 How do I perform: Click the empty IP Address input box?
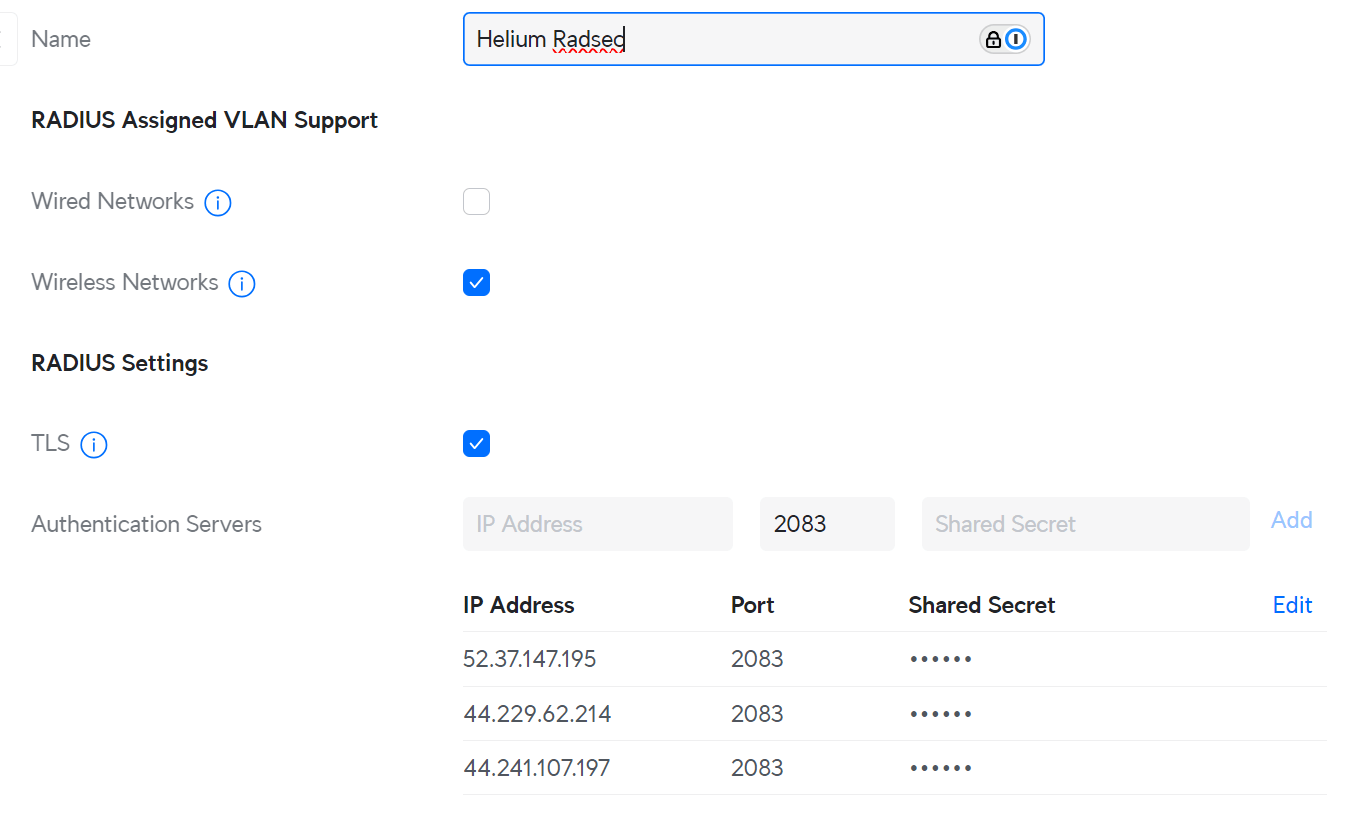click(597, 524)
